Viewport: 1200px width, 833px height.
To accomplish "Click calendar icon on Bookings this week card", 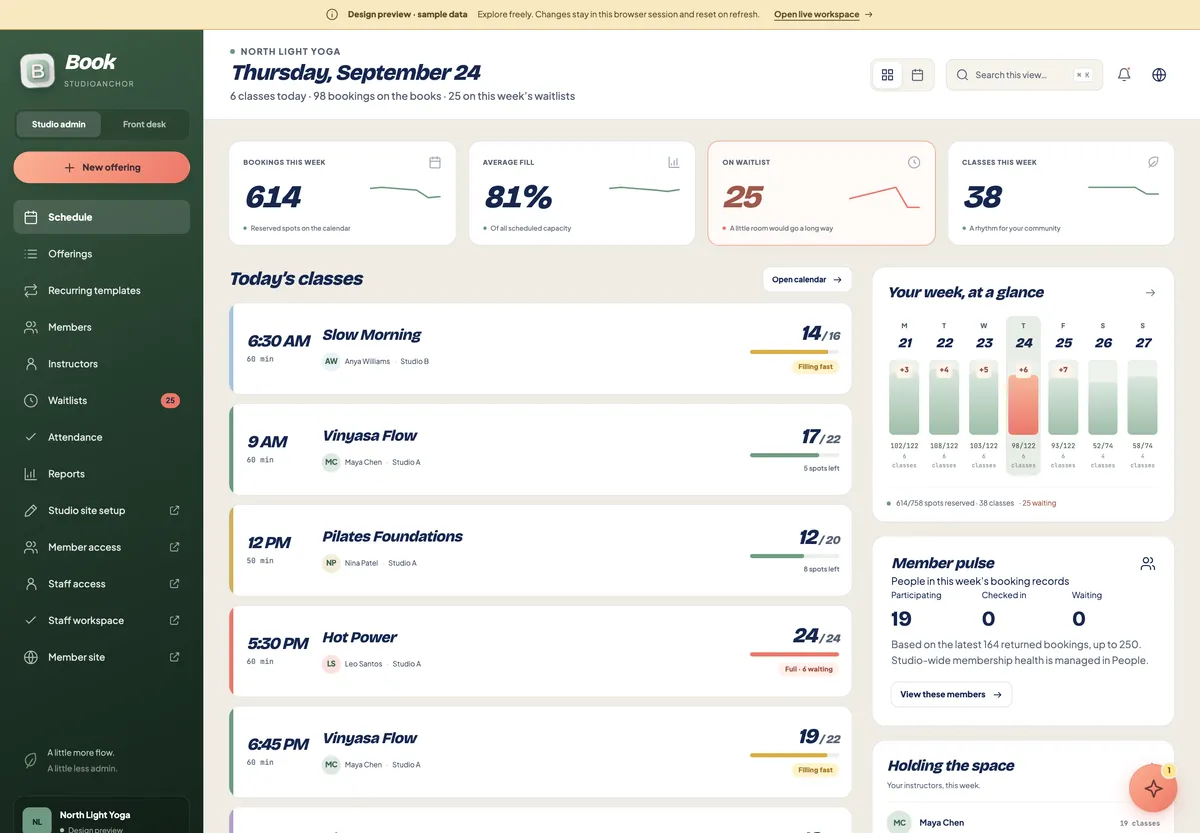I will (x=435, y=162).
